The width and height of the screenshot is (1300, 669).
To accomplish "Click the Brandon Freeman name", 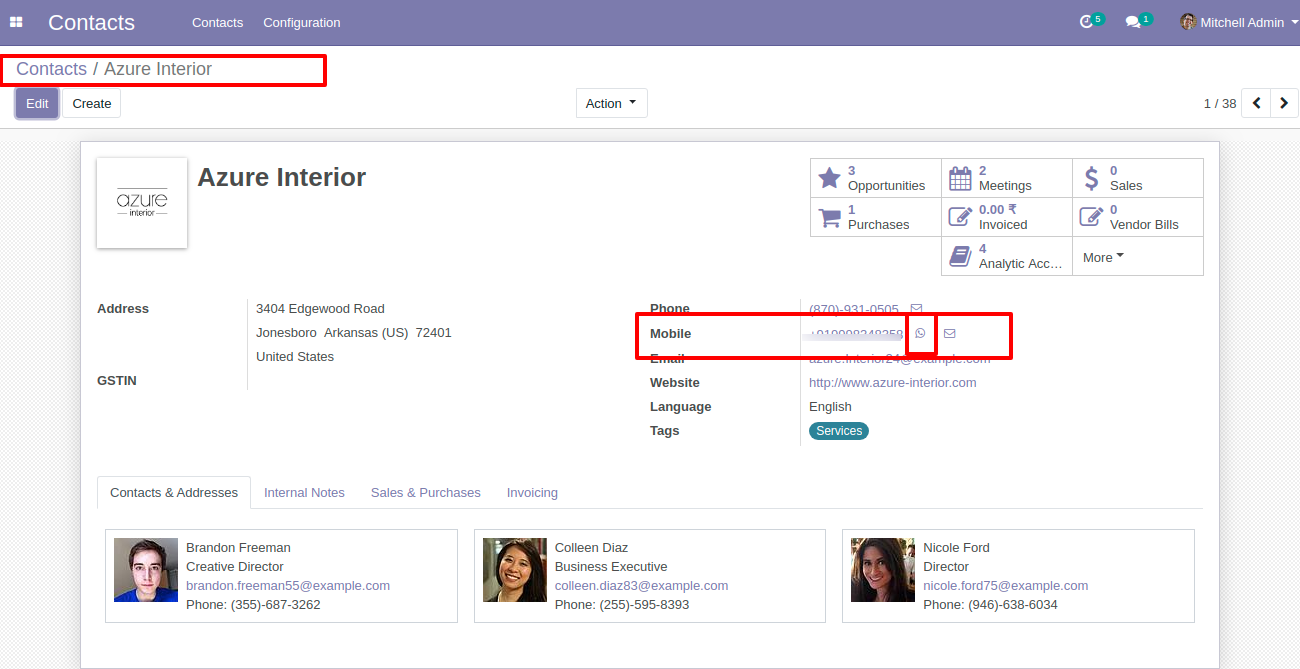I will coord(238,547).
